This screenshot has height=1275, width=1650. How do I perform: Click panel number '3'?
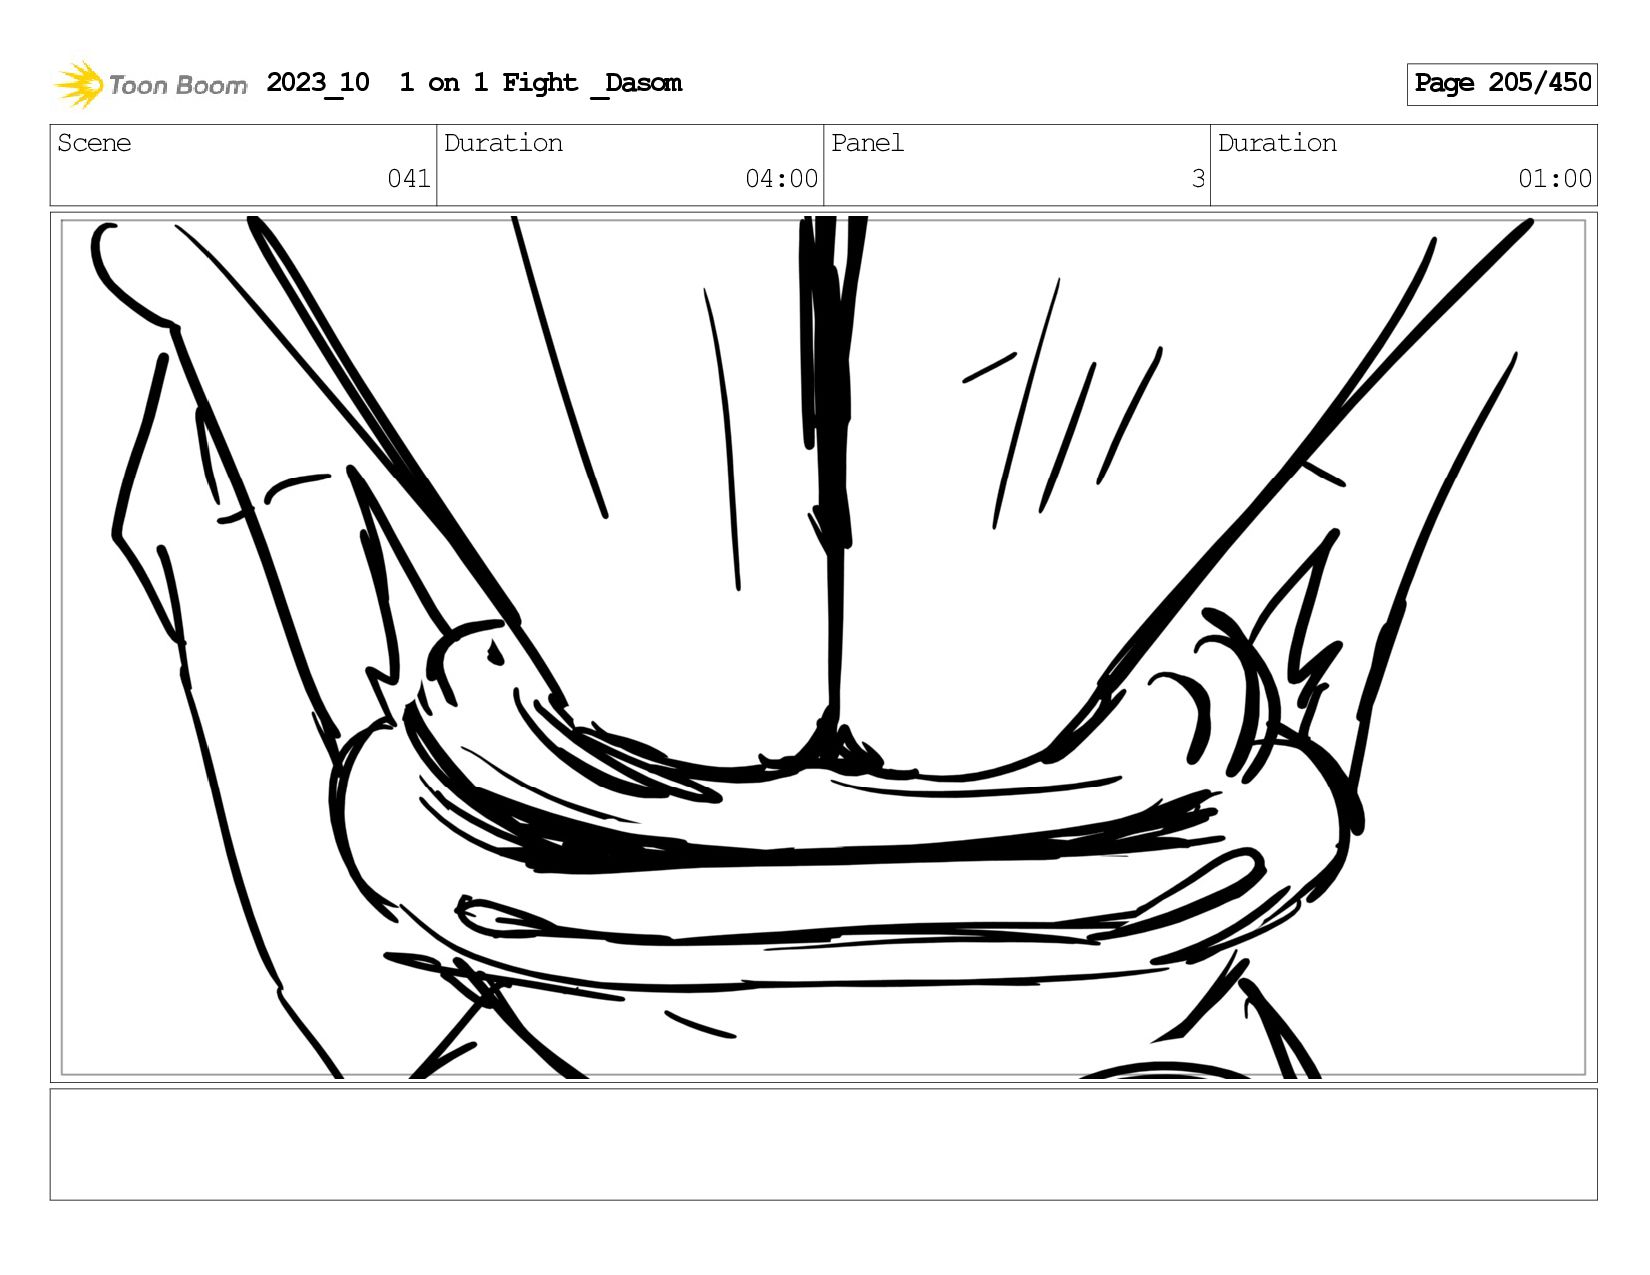[1198, 179]
